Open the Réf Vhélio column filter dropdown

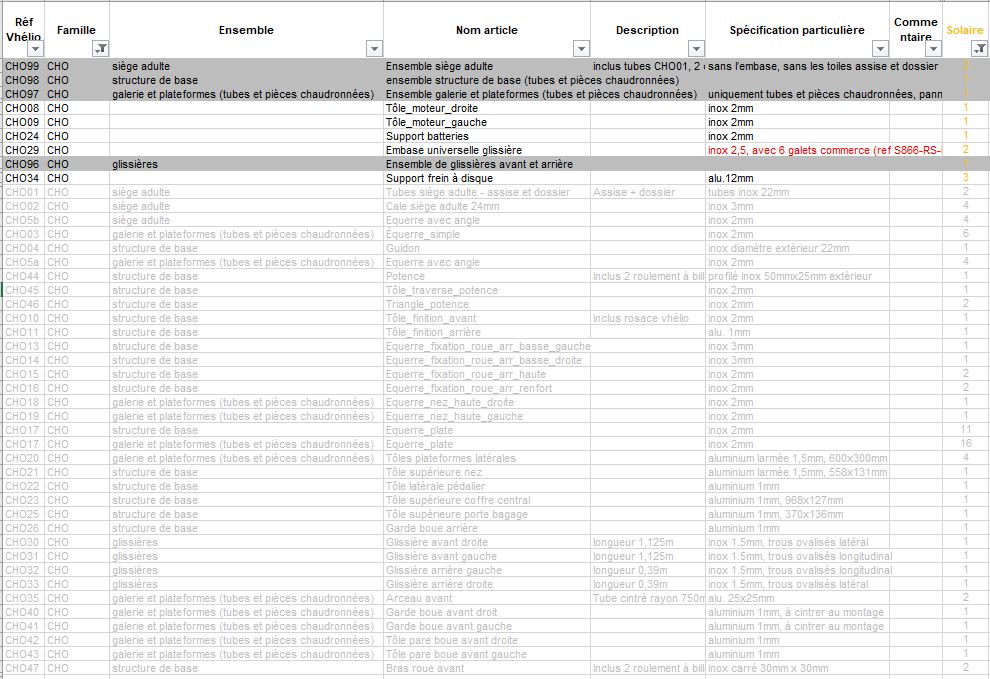[x=35, y=49]
